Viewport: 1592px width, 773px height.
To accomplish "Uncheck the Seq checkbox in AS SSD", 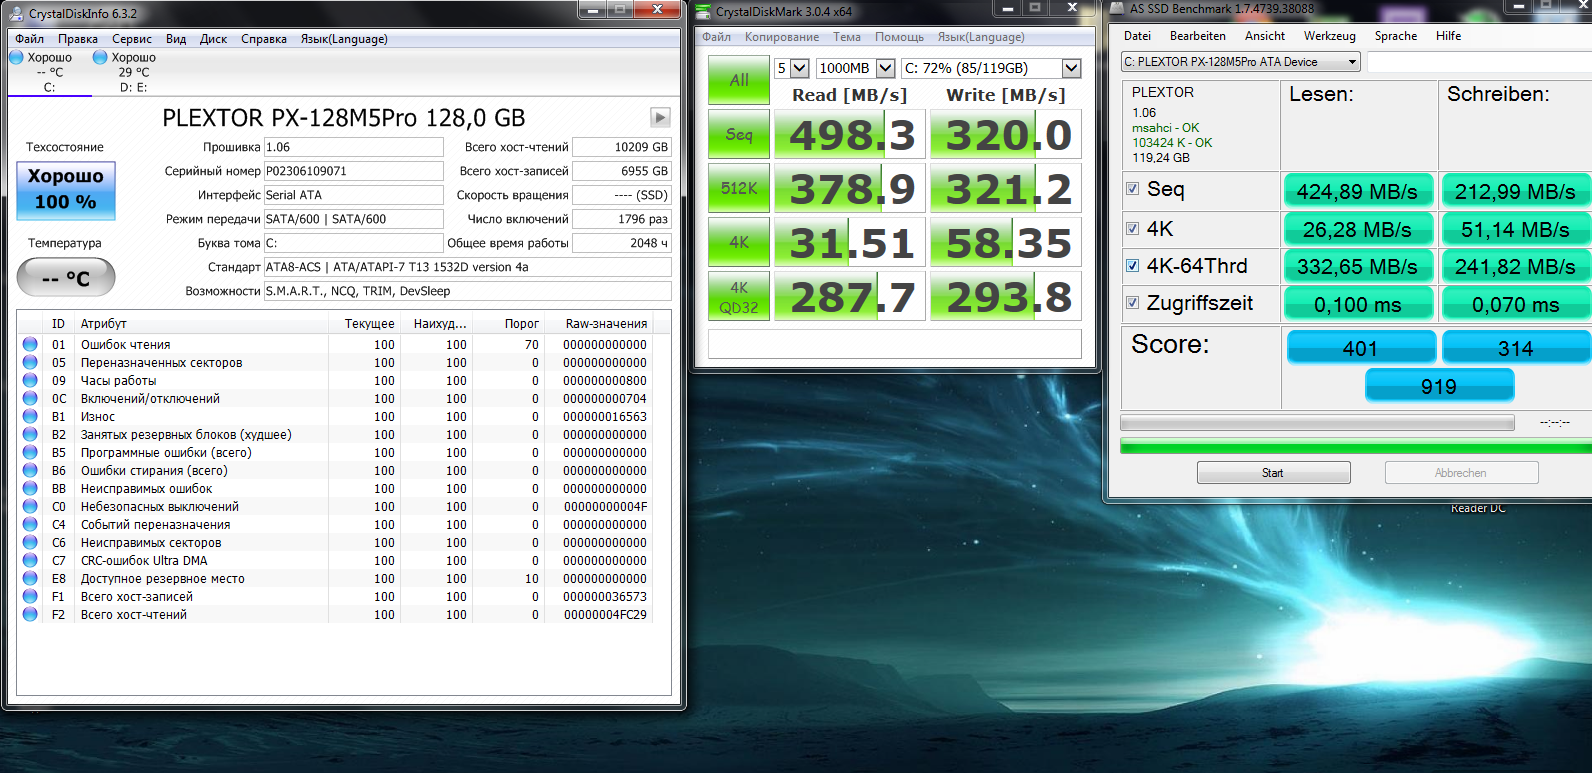I will click(x=1132, y=189).
